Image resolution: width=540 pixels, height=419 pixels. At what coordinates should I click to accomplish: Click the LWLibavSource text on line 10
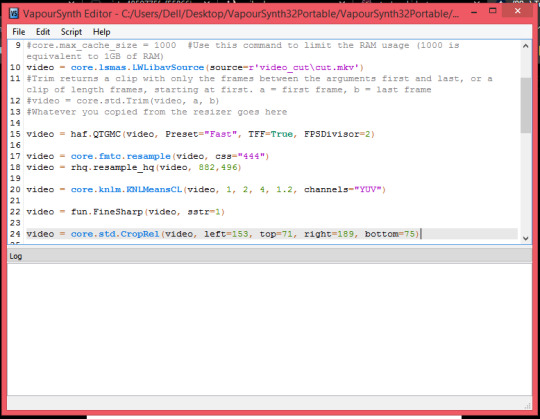[168, 67]
